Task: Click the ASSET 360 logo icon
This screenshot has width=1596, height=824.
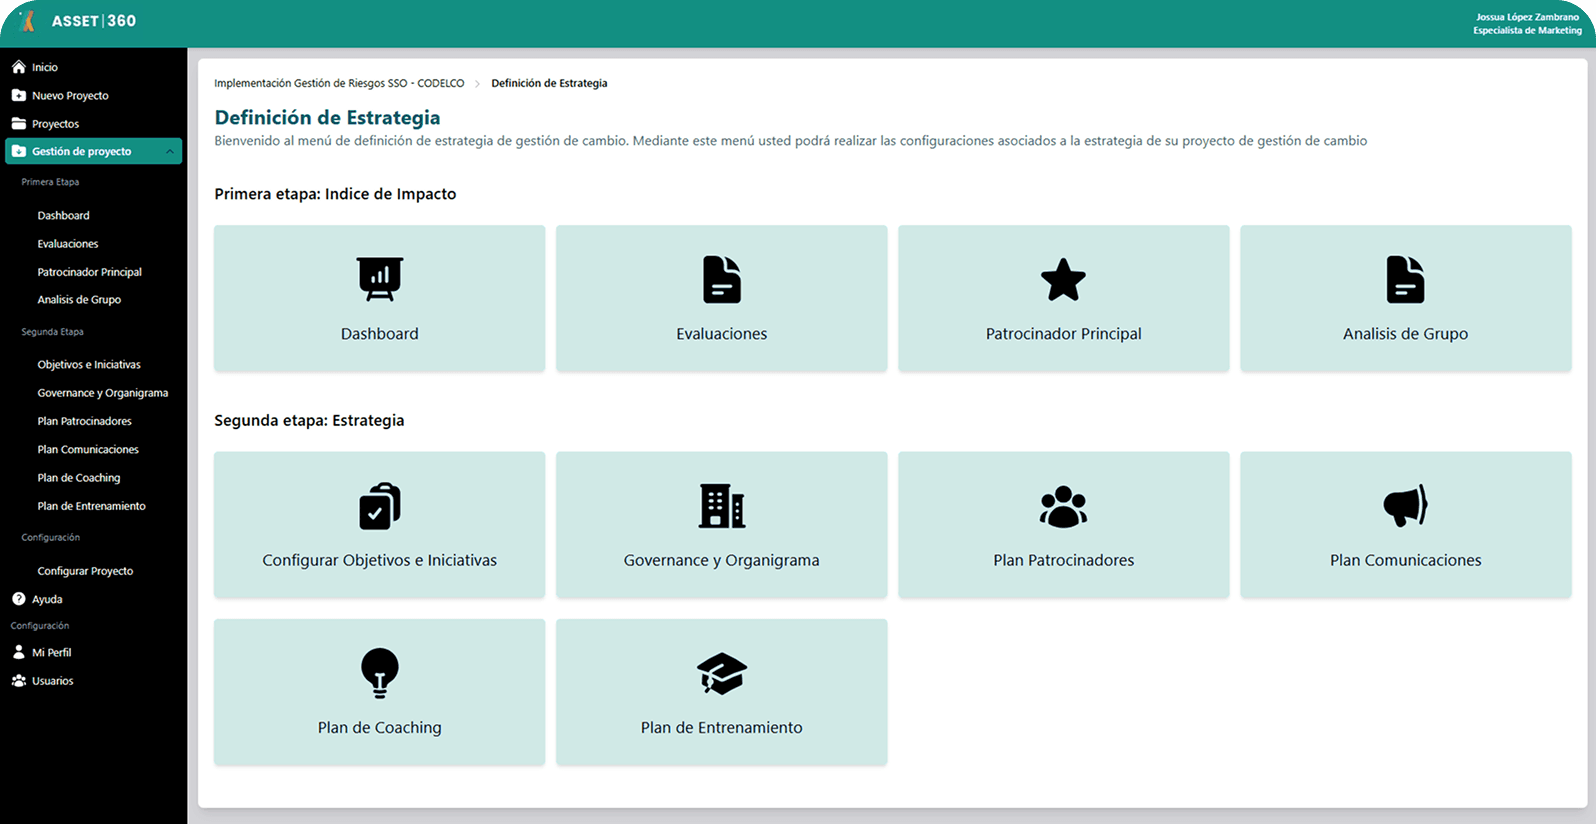Action: [28, 21]
